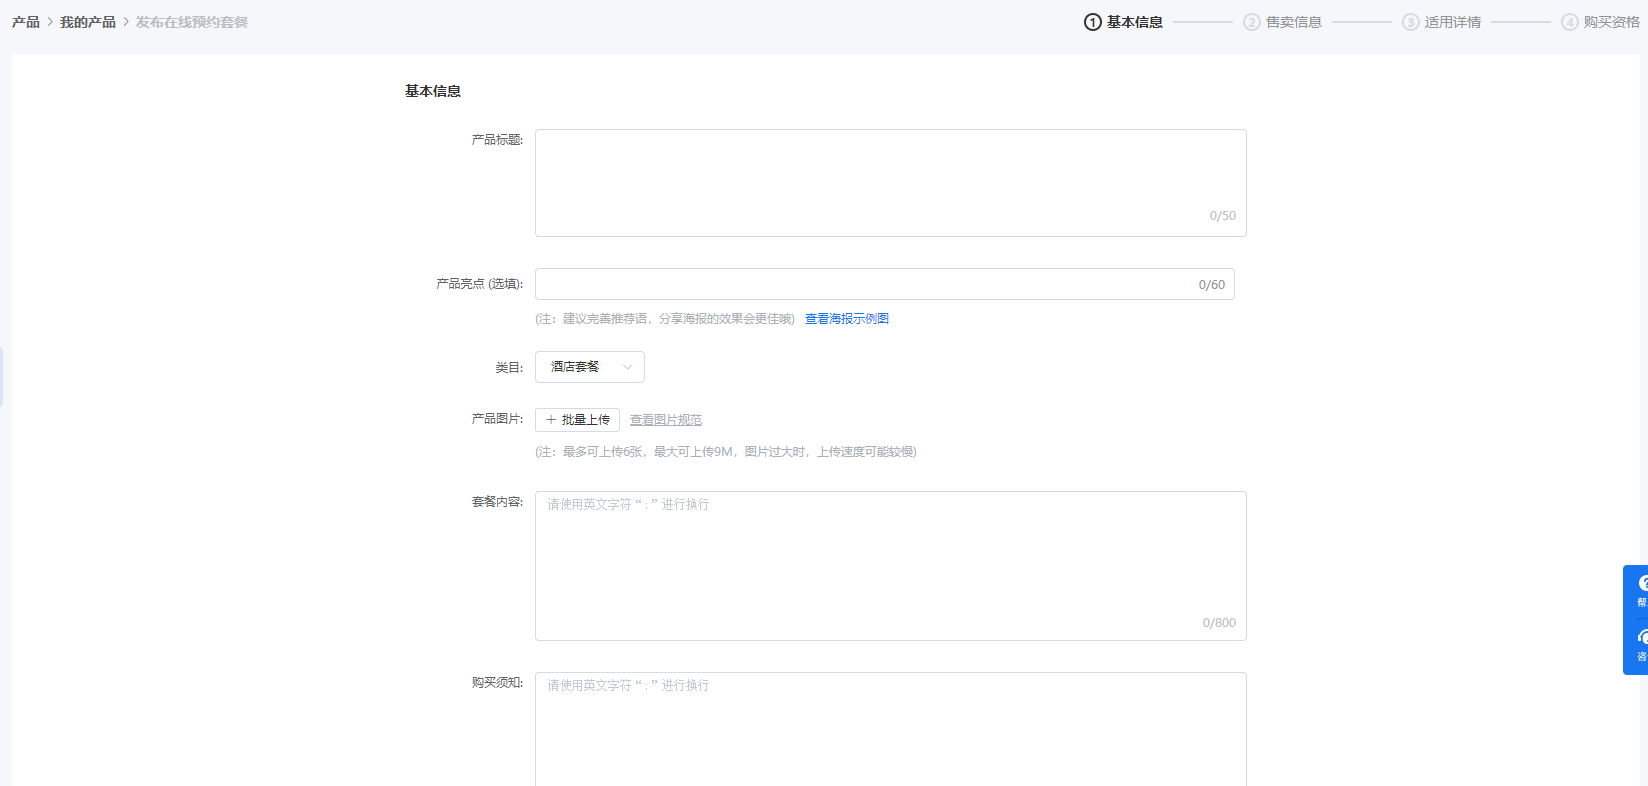Click into the 购买须知 text area
1648x786 pixels.
pos(891,729)
